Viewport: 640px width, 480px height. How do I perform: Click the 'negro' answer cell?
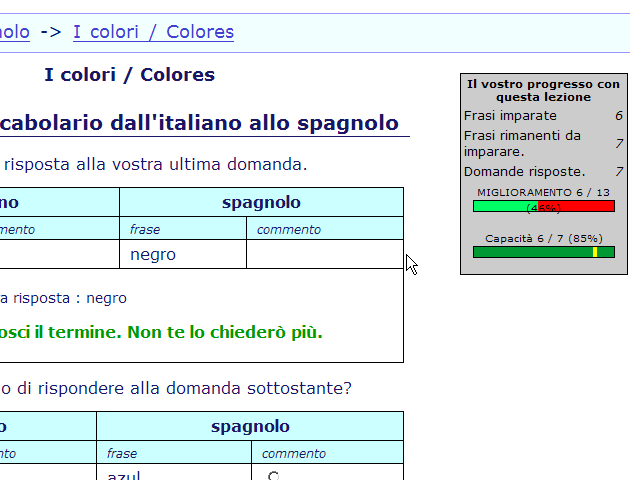coord(183,254)
